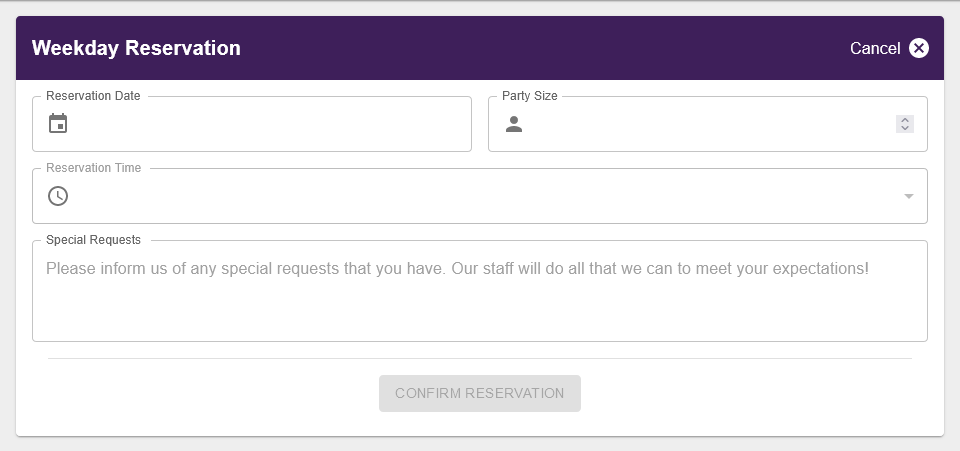Viewport: 960px width, 451px height.
Task: Click the circled X close icon
Action: tap(919, 48)
